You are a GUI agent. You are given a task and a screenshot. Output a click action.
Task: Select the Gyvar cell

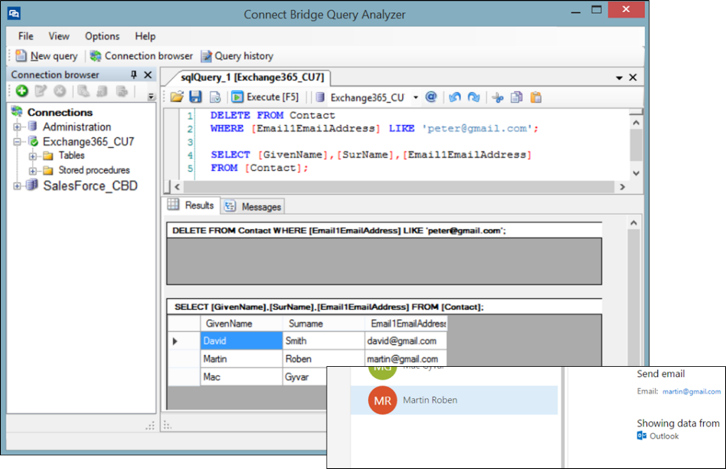305,377
